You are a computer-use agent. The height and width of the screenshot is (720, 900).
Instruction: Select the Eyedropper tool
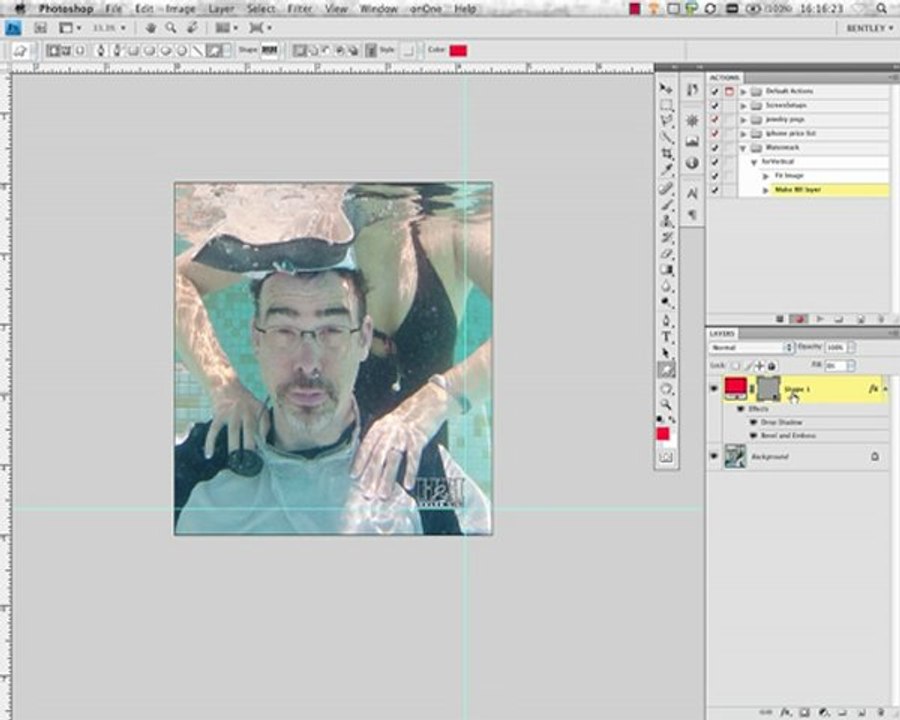click(x=666, y=170)
